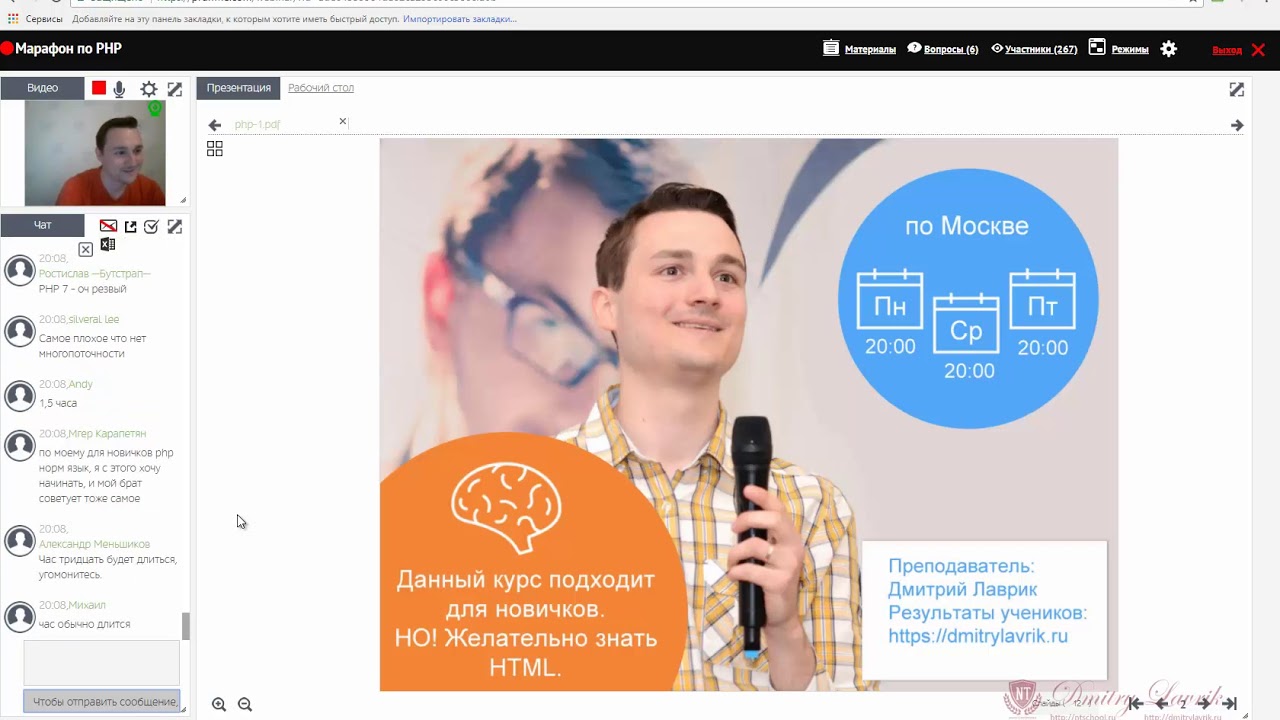1280x720 pixels.
Task: Click message 'PHP 7 - оч резвый'
Action: coord(82,289)
